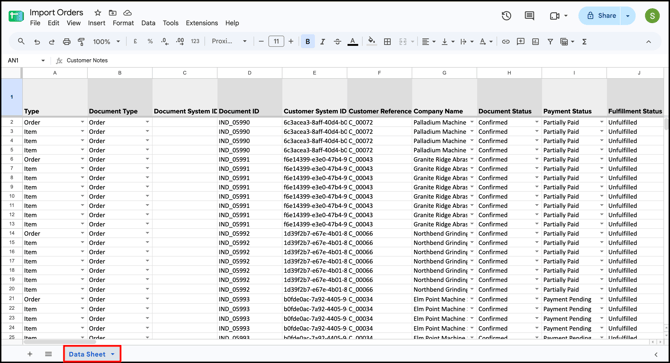Open Type dropdown in row 2
Screen dimensions: 670x363
point(82,122)
